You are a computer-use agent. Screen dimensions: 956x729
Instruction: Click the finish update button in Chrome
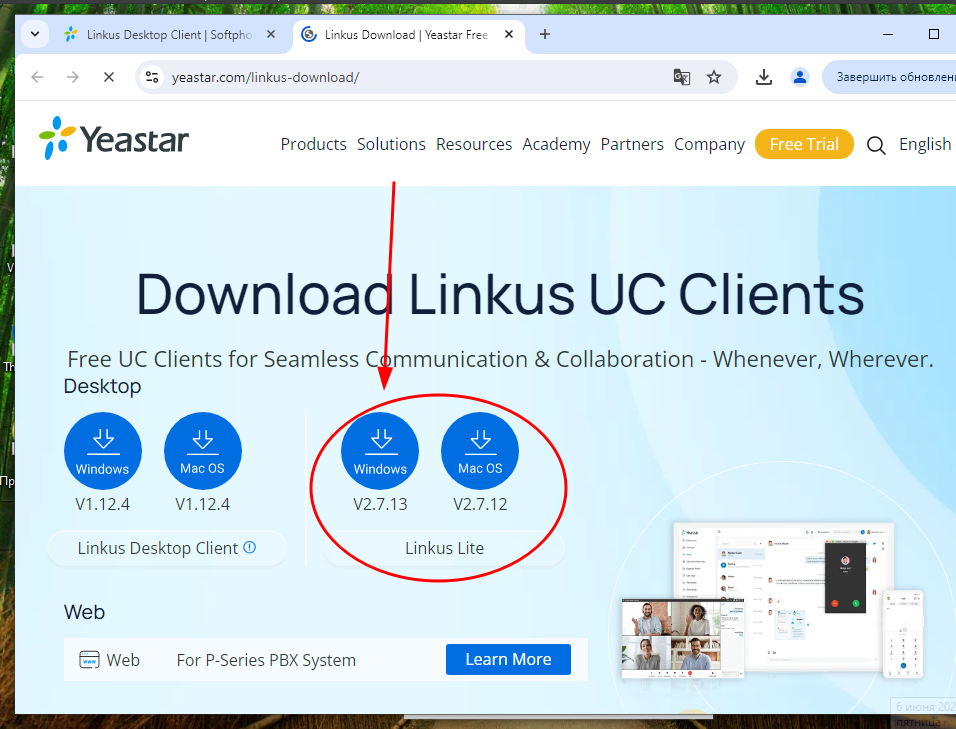(x=890, y=77)
